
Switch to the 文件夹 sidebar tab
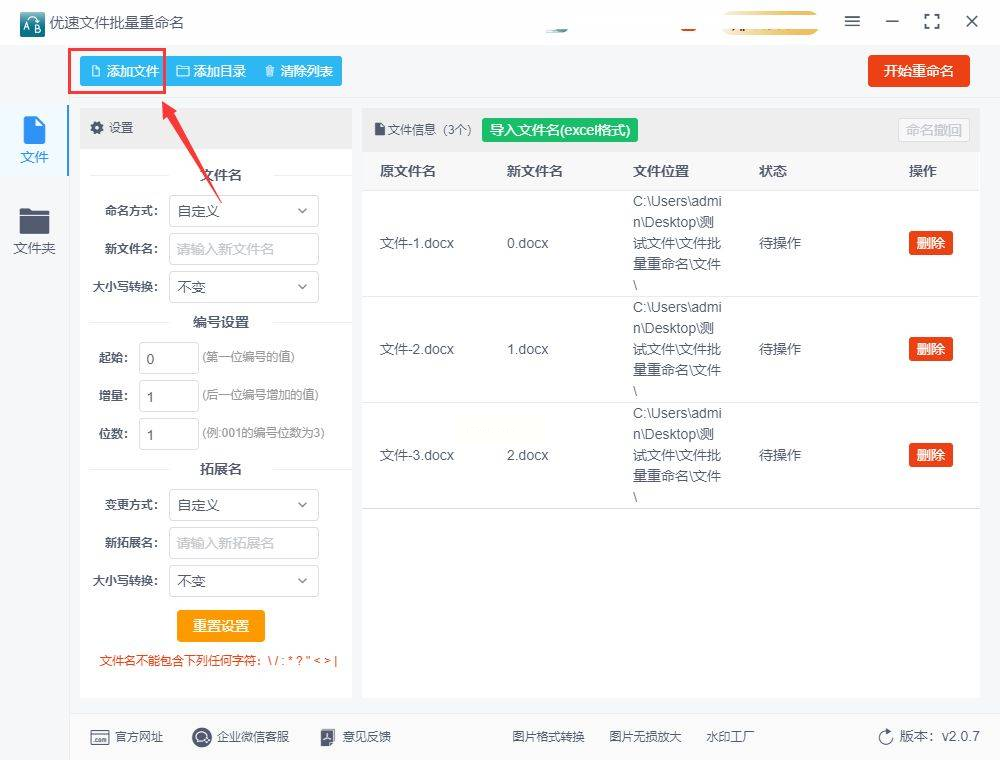pyautogui.click(x=34, y=230)
